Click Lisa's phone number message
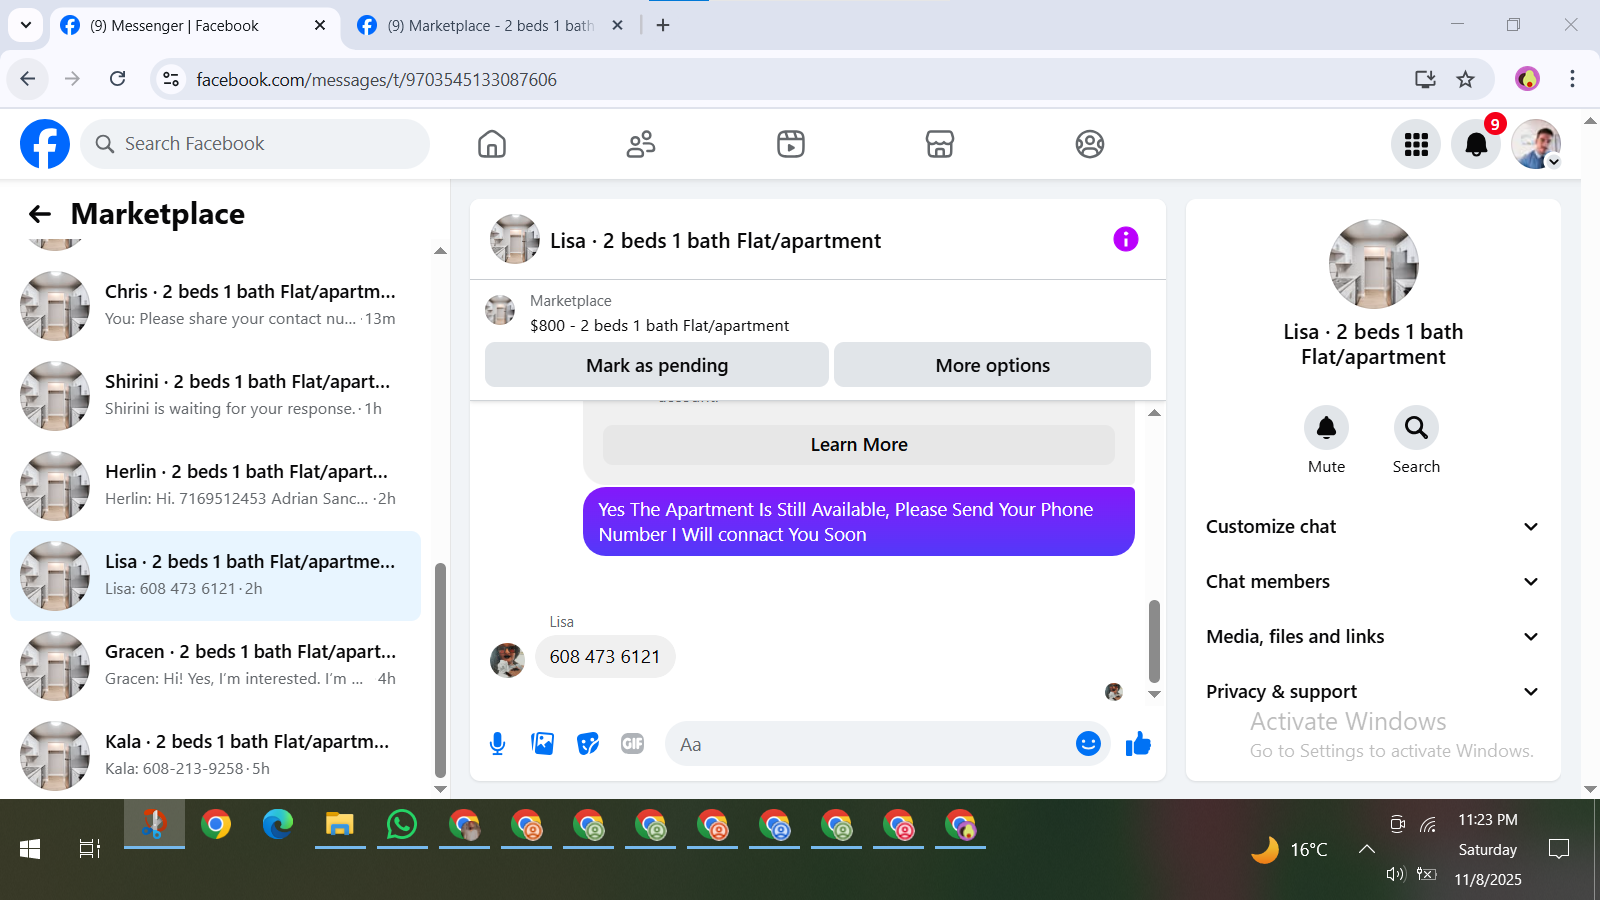This screenshot has width=1600, height=900. pyautogui.click(x=605, y=657)
